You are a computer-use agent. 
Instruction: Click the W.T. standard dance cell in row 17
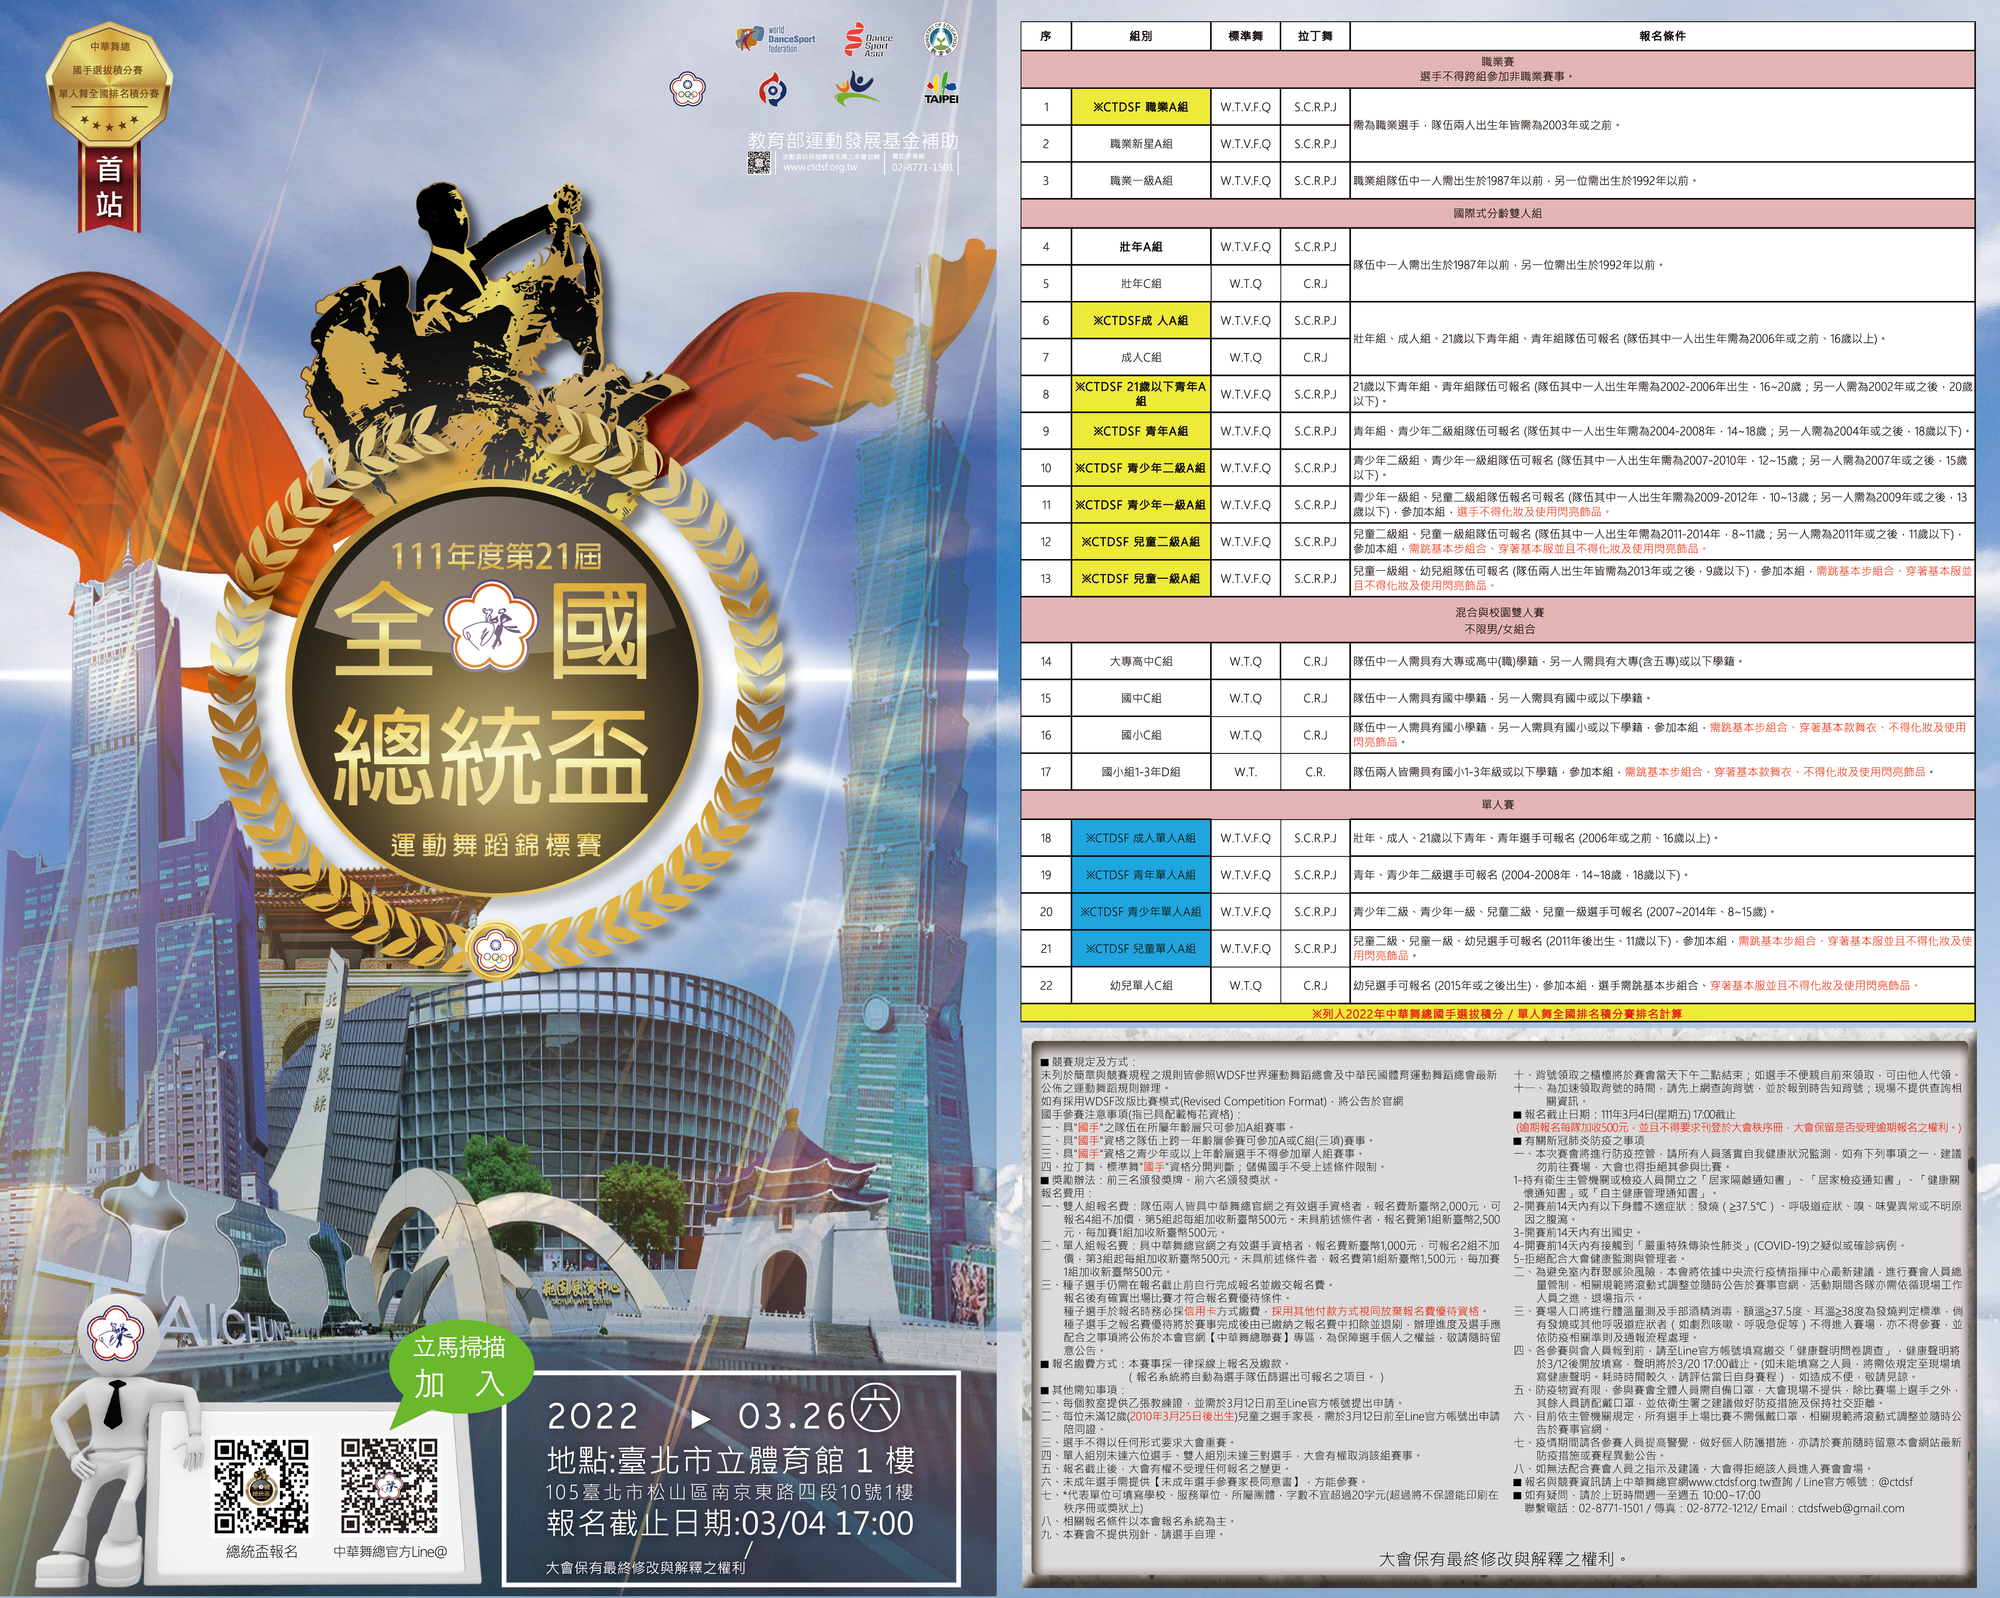[x=1246, y=772]
